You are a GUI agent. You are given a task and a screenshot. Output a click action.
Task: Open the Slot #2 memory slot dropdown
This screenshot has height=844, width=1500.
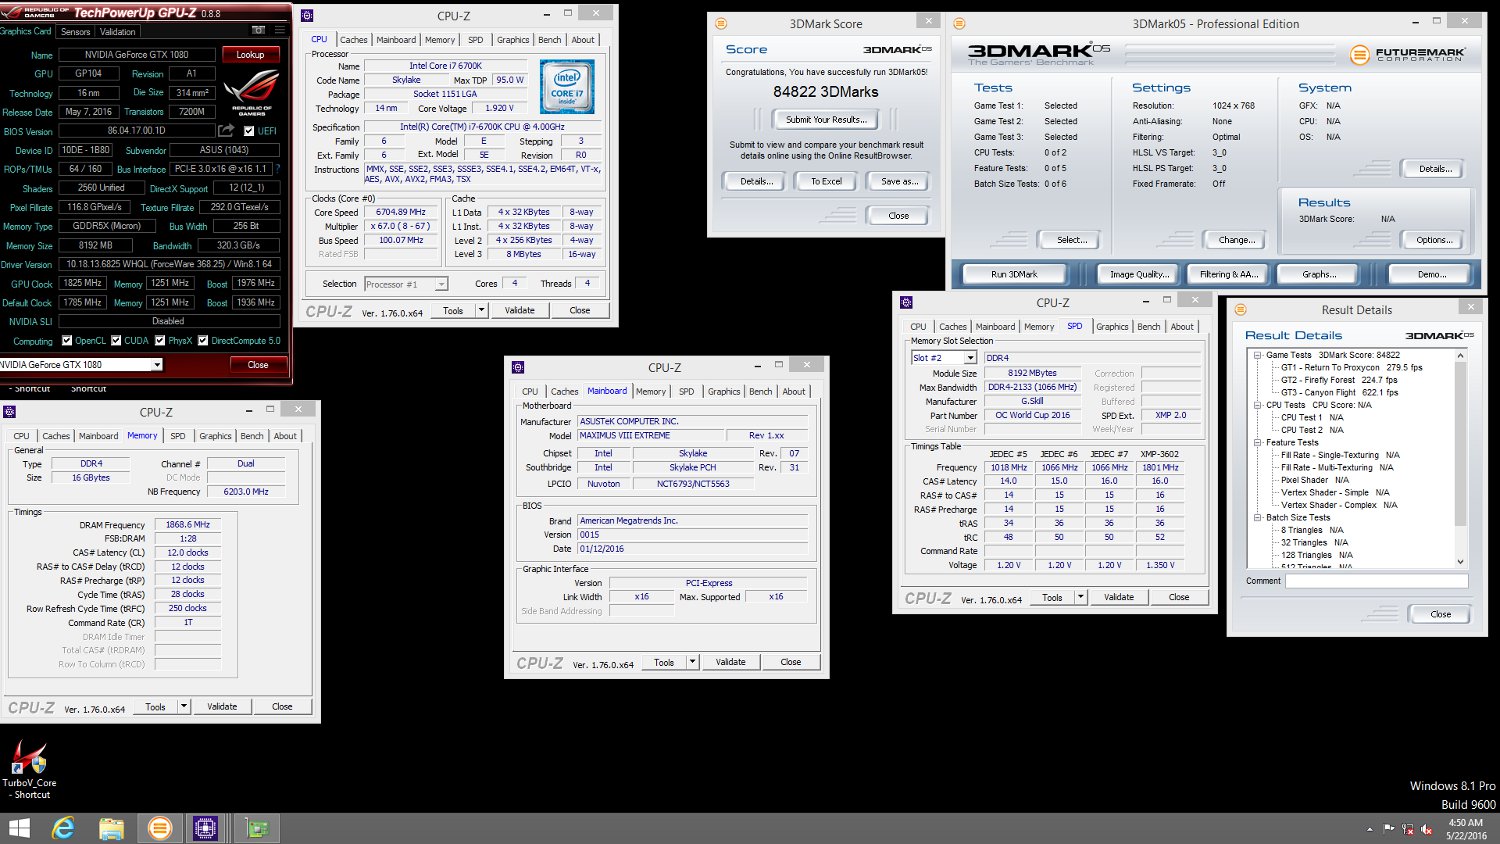click(x=970, y=357)
